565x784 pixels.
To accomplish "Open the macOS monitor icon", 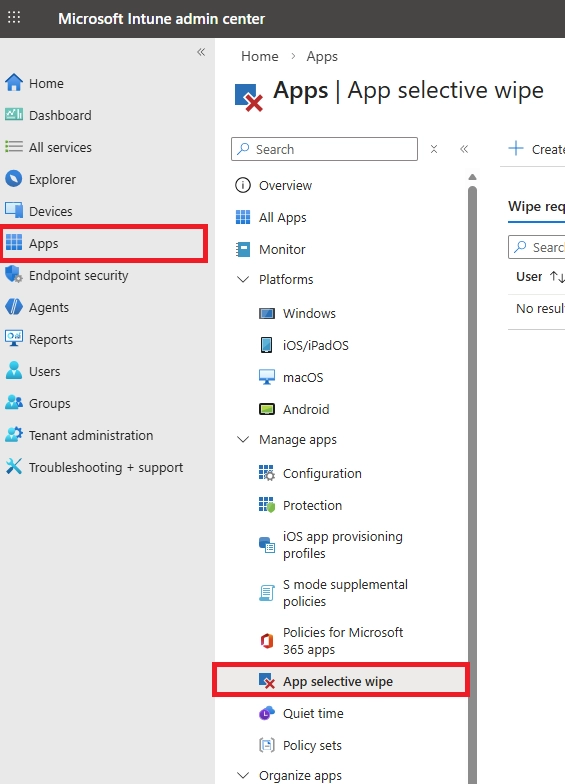I will pyautogui.click(x=267, y=378).
